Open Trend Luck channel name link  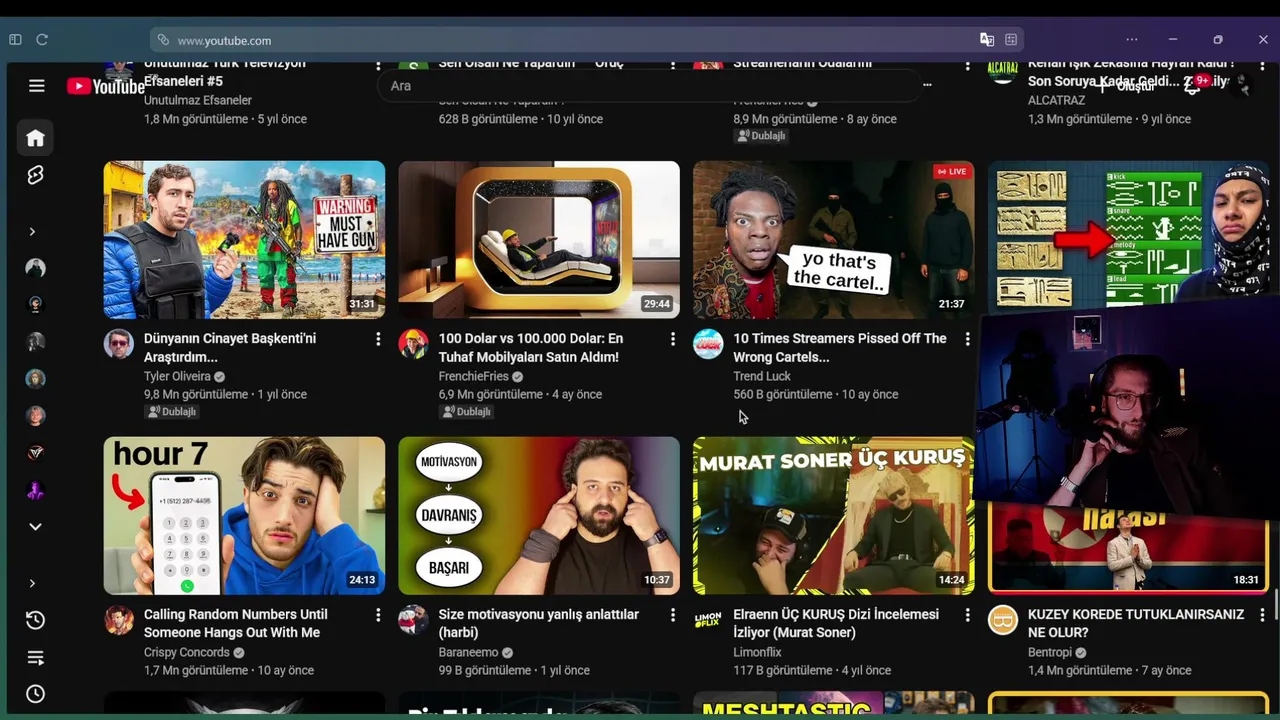point(762,376)
